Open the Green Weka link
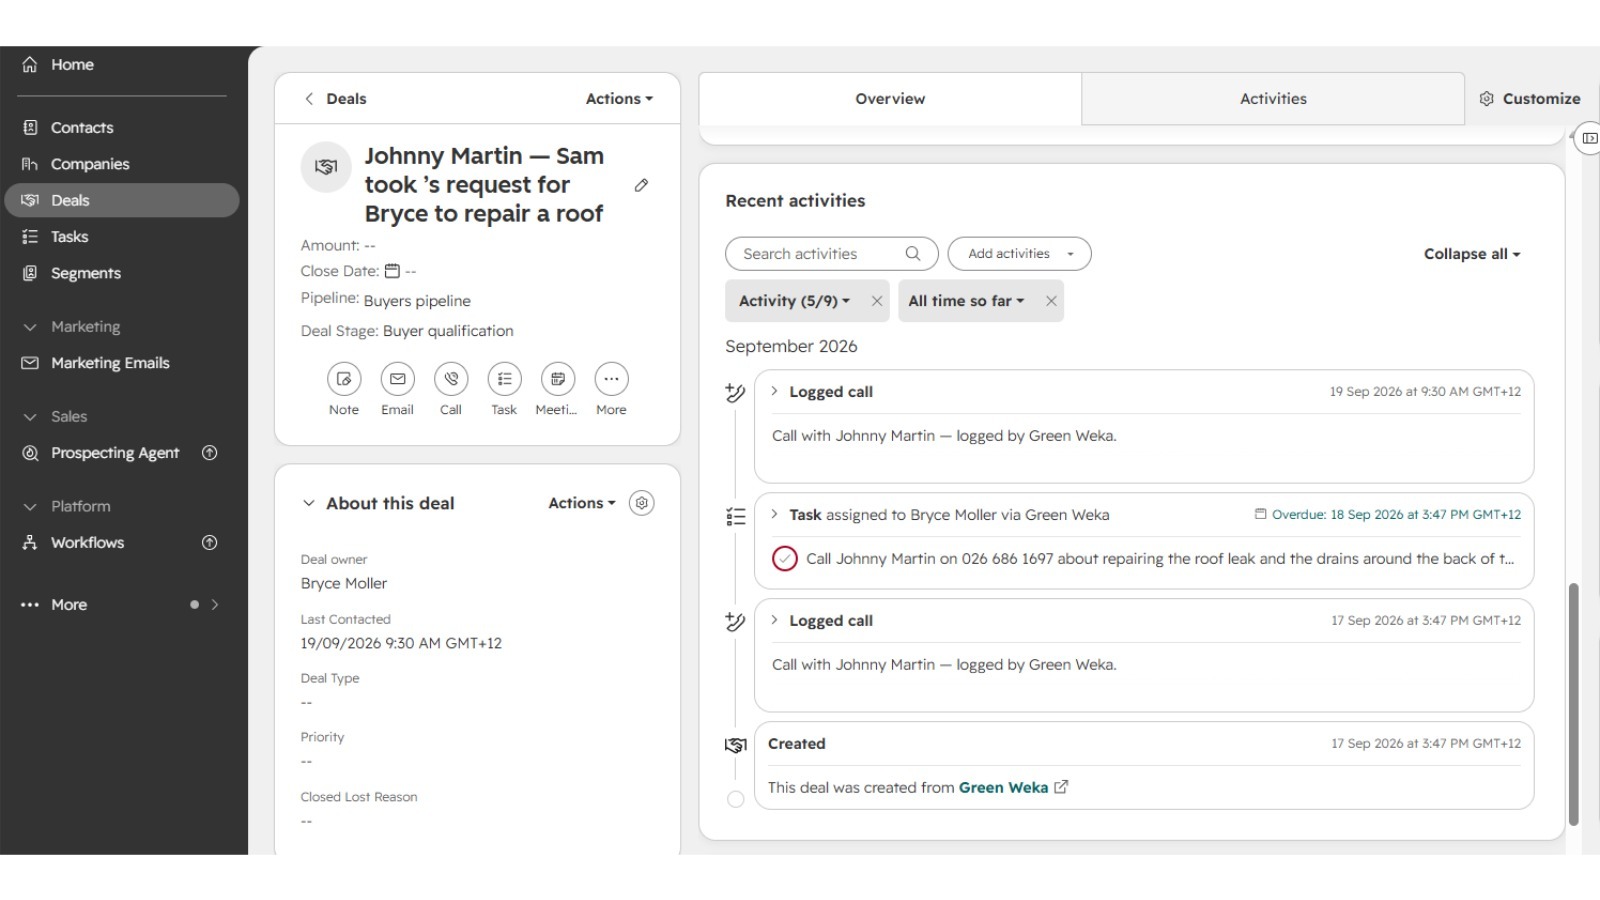1600x900 pixels. coord(1003,787)
